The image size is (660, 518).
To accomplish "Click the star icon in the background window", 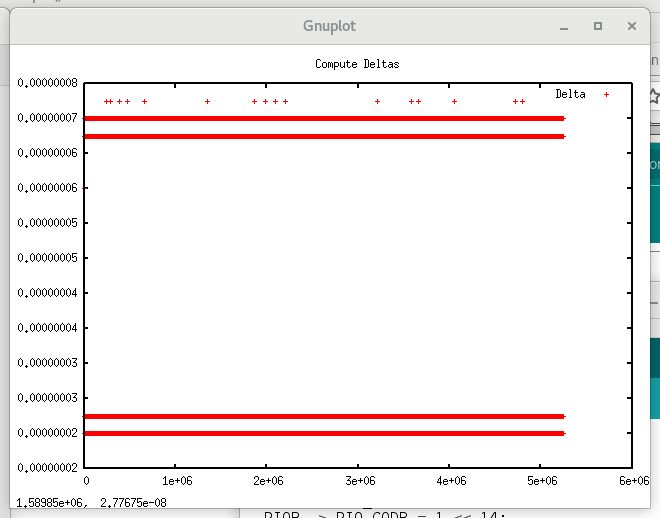I will [655, 96].
